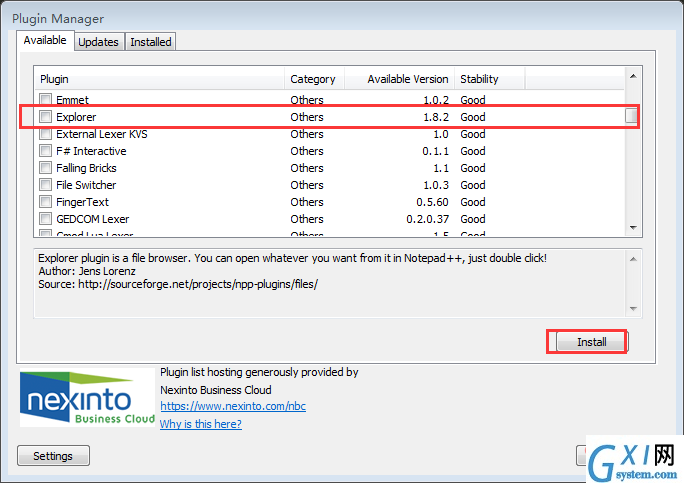
Task: Click version 1.0.3 in File Switcher row
Action: 436,185
